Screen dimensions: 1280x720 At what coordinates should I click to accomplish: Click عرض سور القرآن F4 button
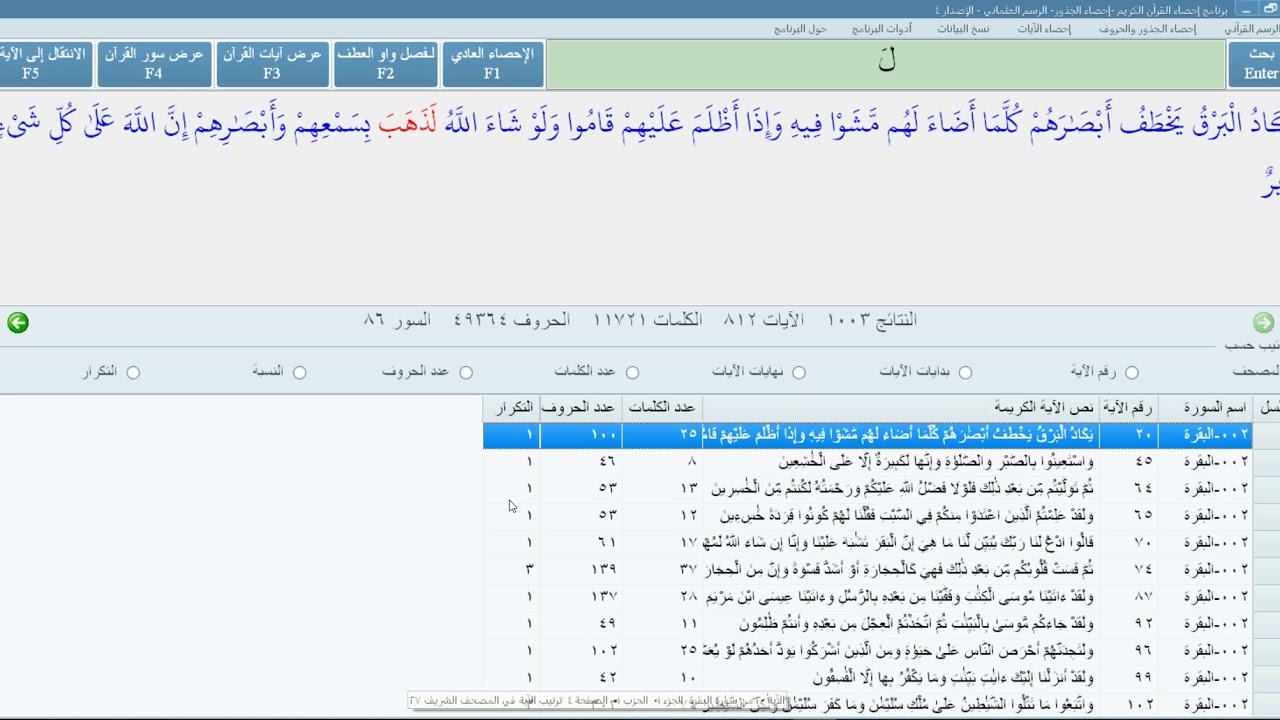[153, 64]
